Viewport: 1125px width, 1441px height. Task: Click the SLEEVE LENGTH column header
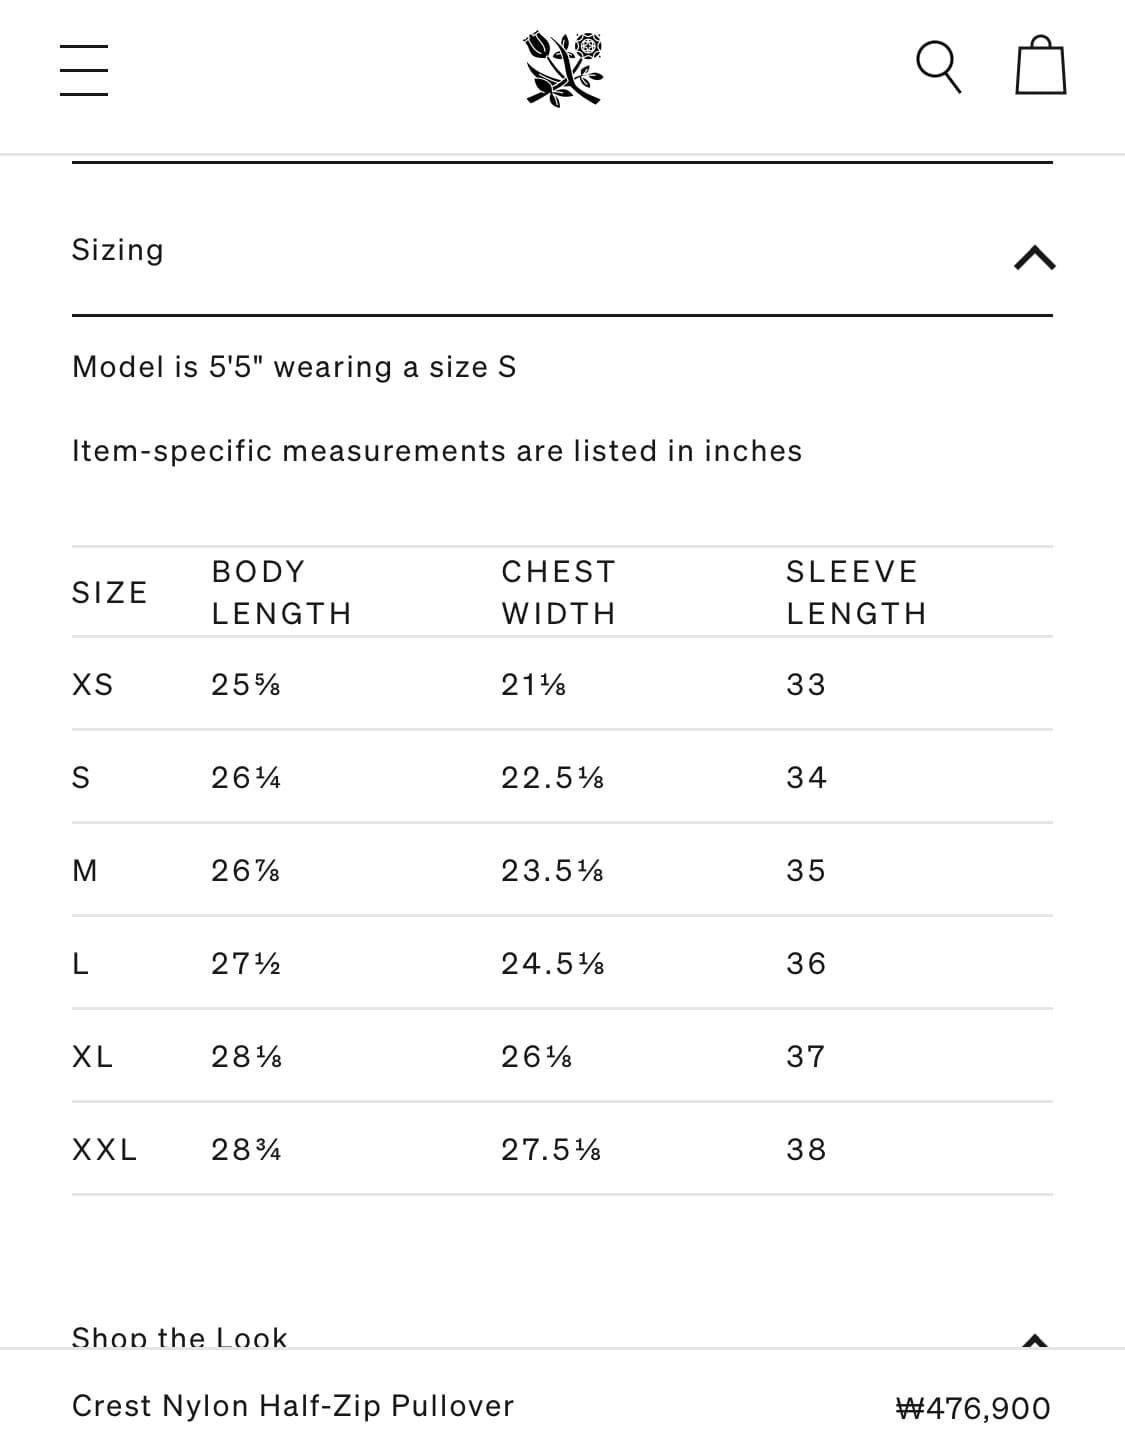point(857,592)
